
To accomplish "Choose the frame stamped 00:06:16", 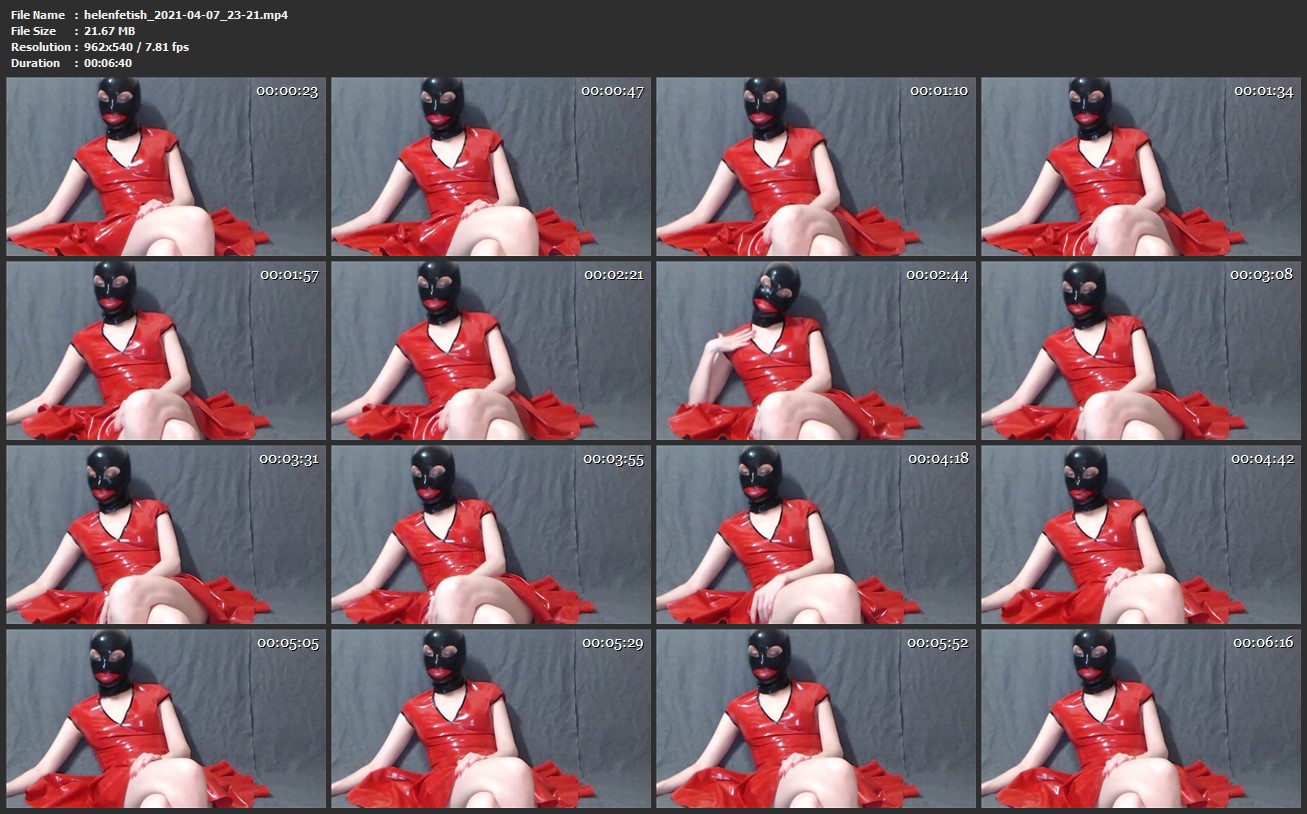I will click(1141, 719).
